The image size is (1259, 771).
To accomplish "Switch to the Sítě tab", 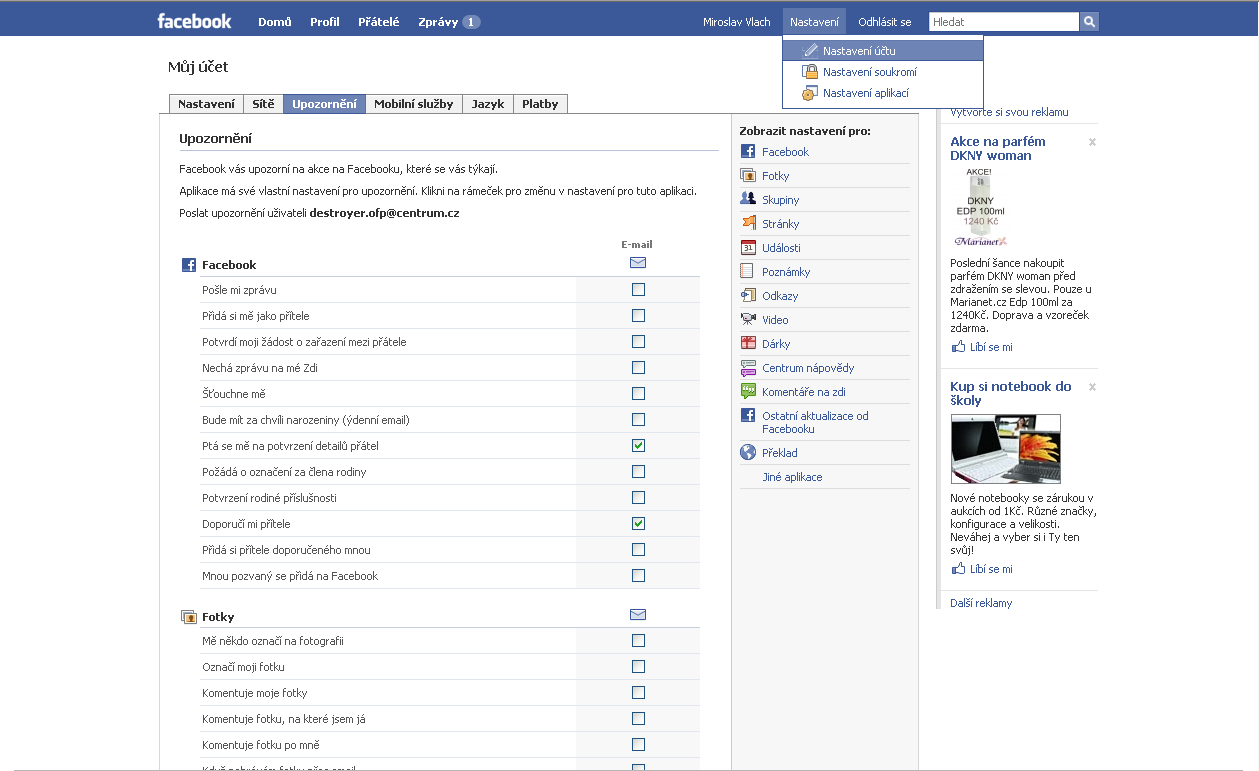I will click(x=263, y=104).
